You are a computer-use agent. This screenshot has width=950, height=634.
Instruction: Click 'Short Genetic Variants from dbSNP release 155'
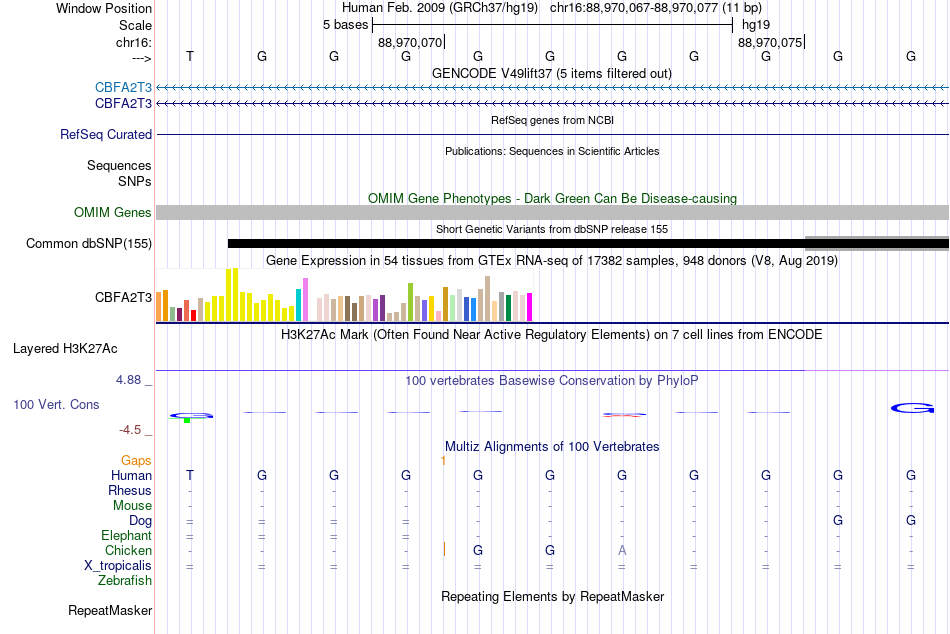pyautogui.click(x=552, y=229)
